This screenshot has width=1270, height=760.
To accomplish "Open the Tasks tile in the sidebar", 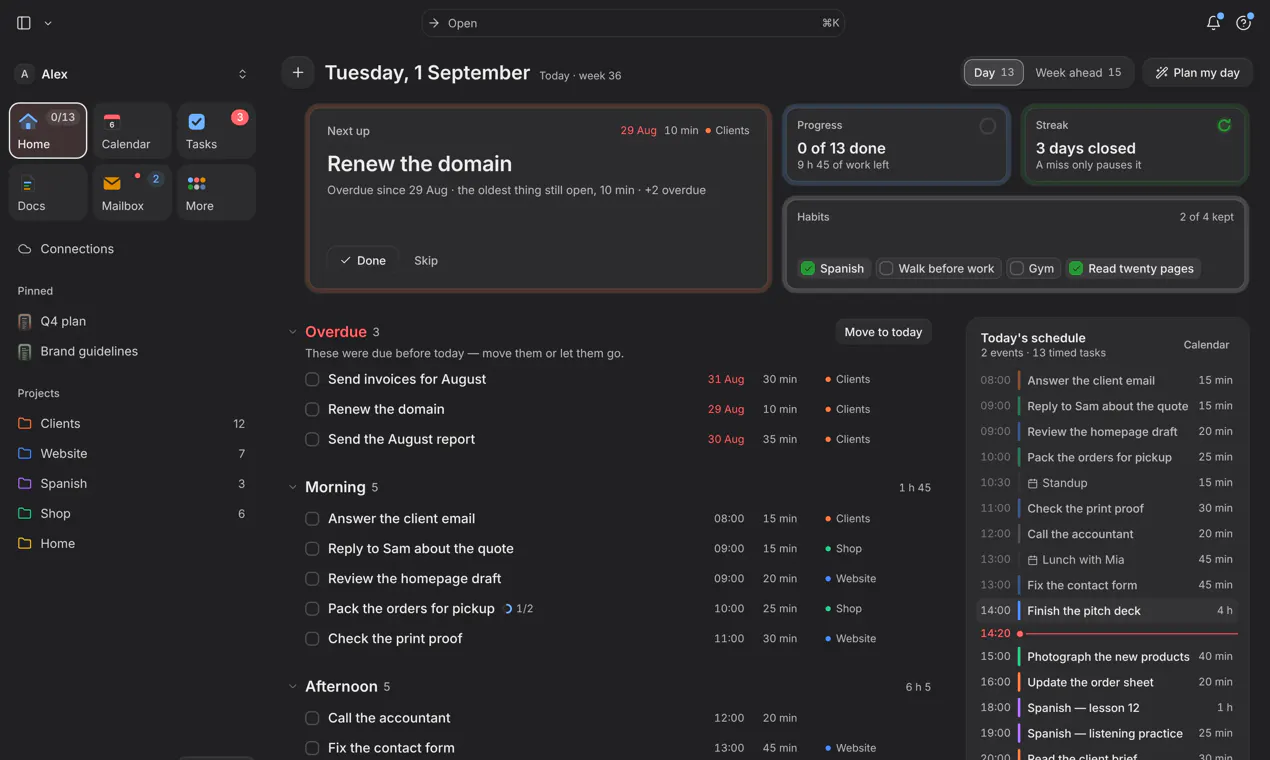I will [x=216, y=130].
